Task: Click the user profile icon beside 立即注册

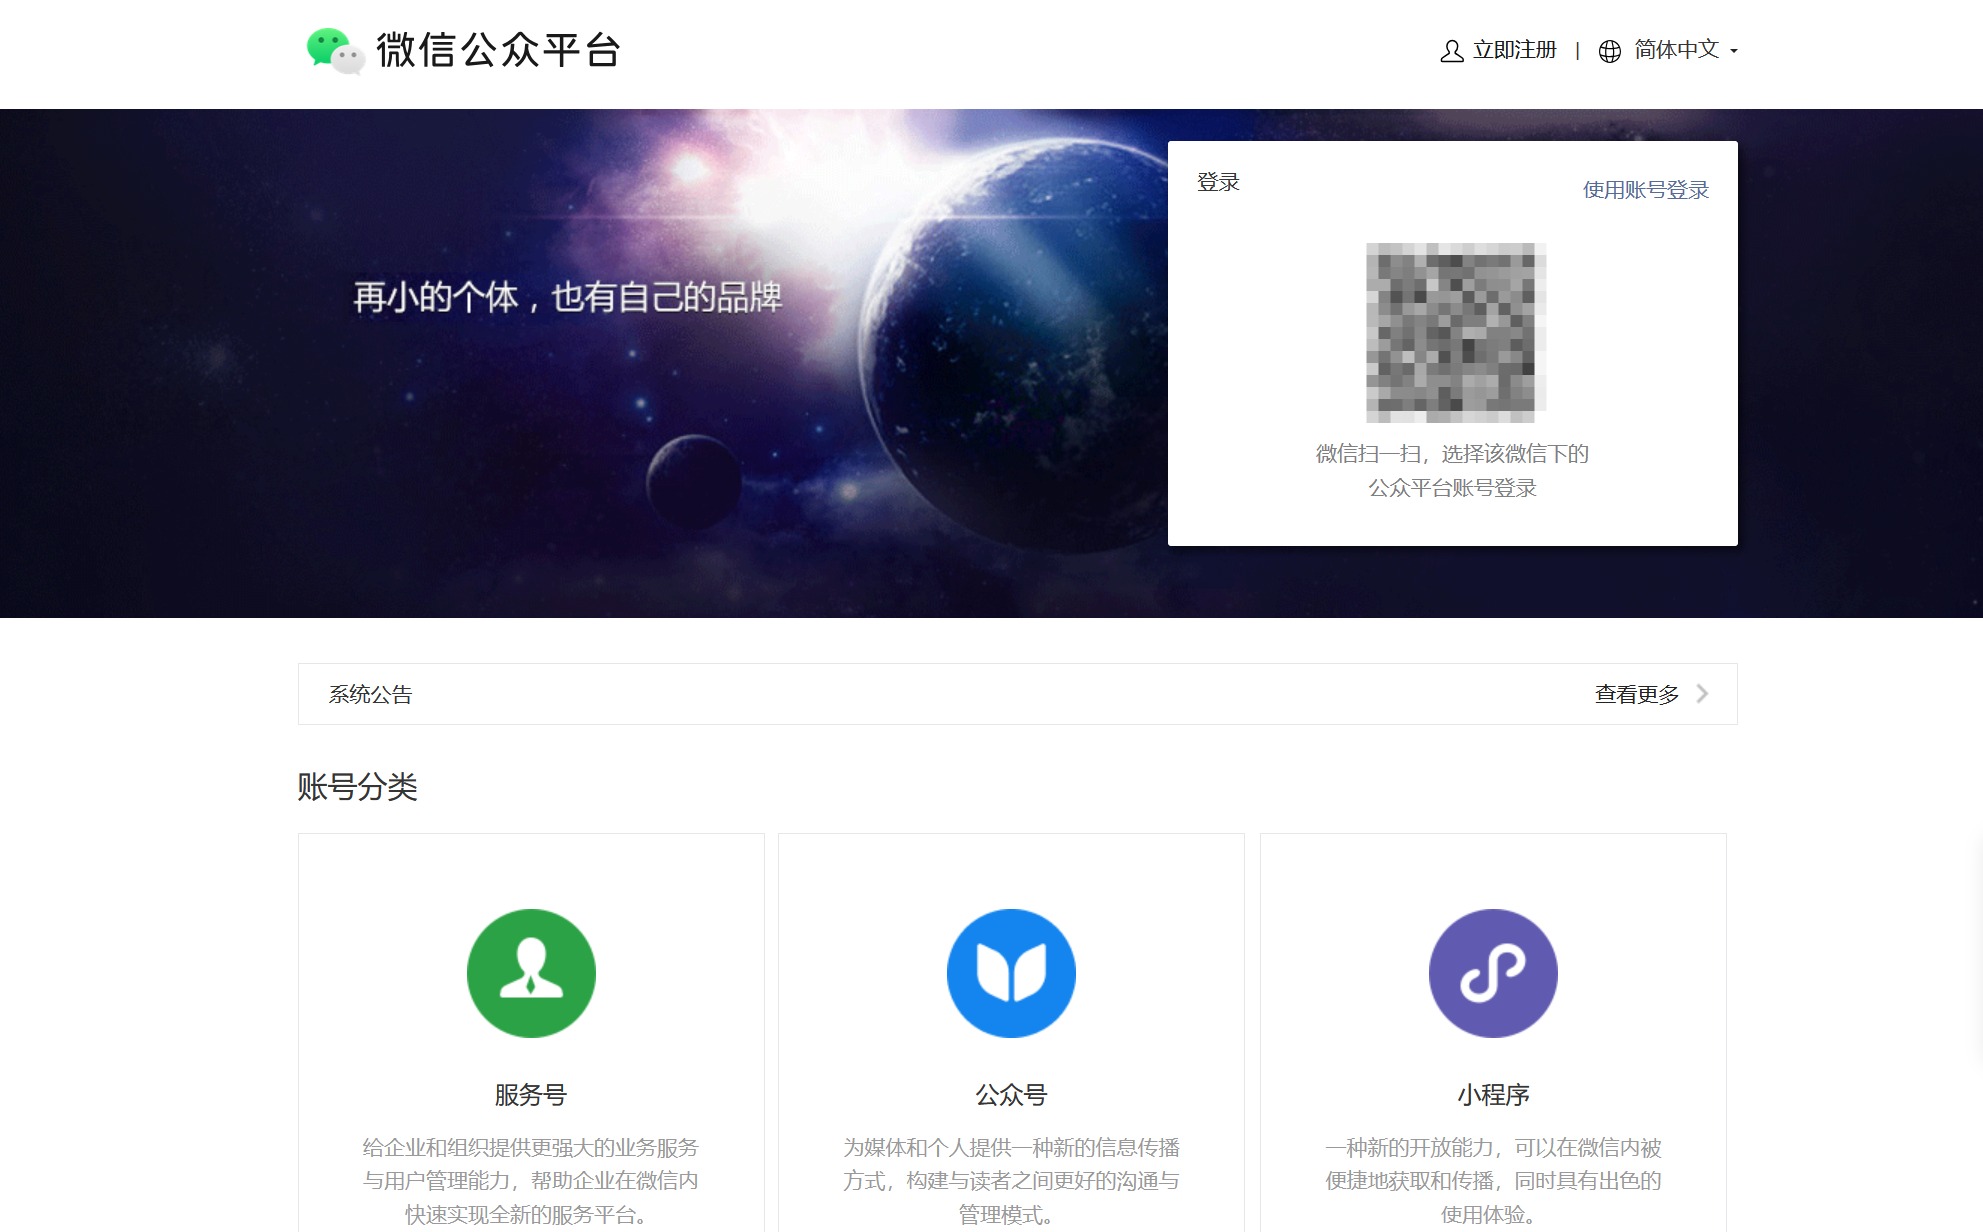Action: coord(1451,51)
